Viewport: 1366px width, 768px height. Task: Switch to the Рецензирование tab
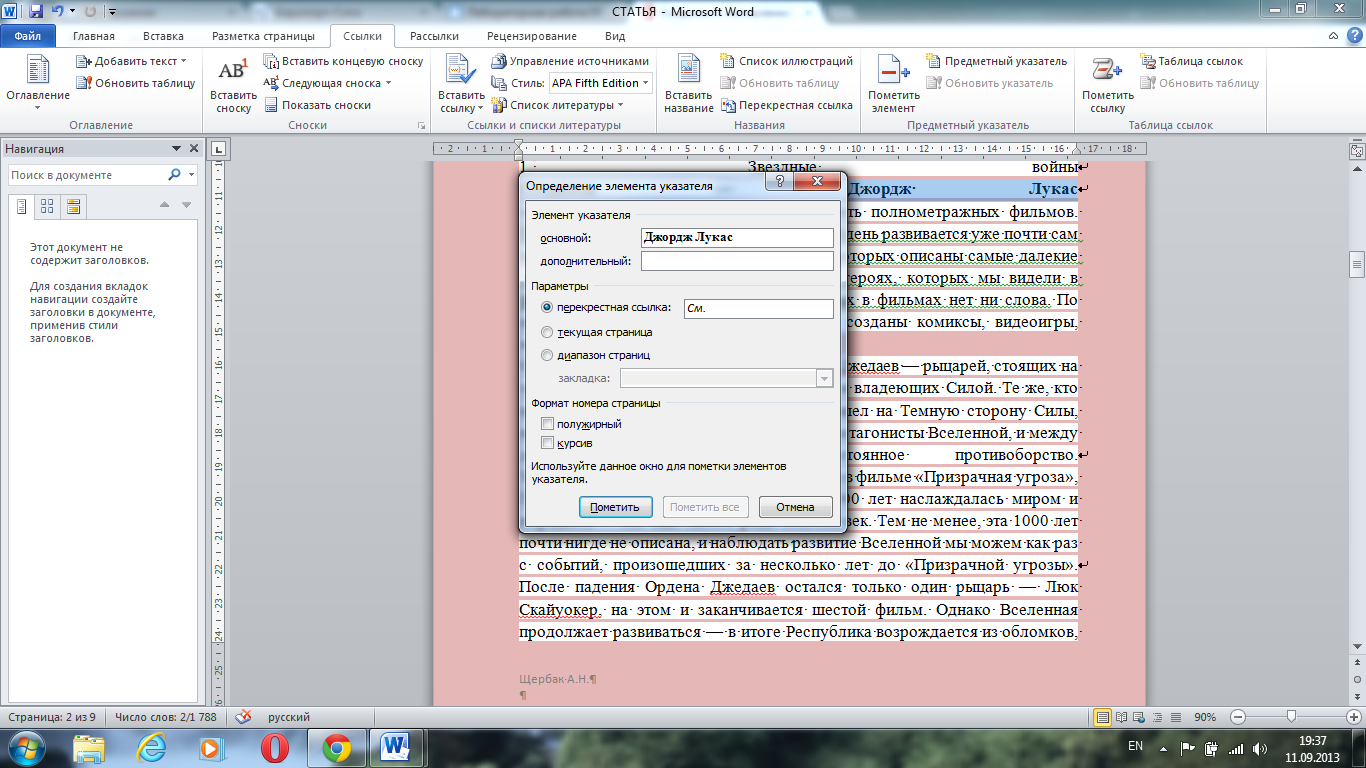(532, 36)
